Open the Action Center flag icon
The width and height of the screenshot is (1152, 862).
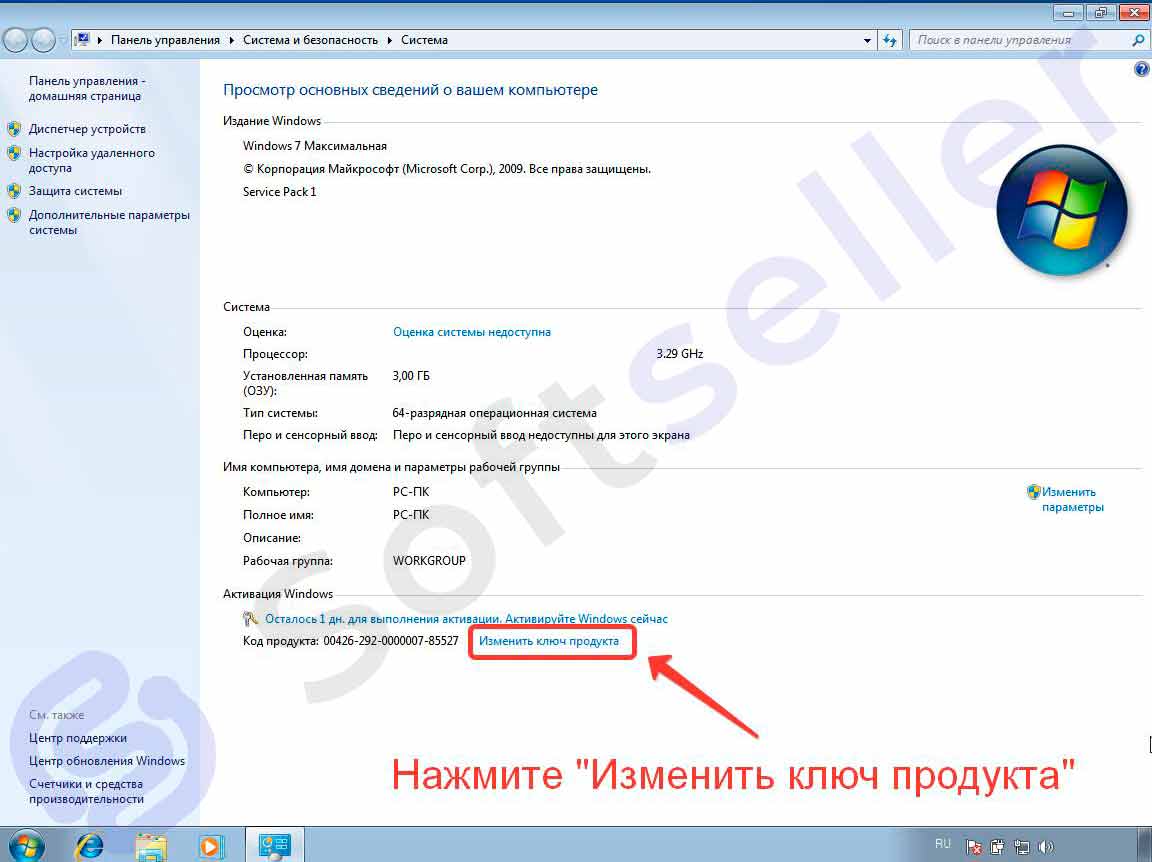click(973, 846)
